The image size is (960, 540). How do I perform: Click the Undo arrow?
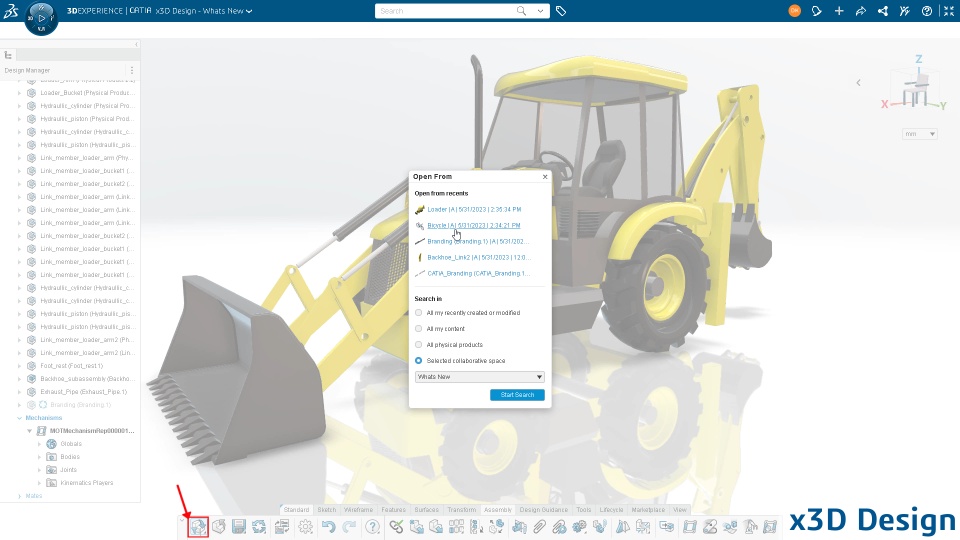click(329, 527)
